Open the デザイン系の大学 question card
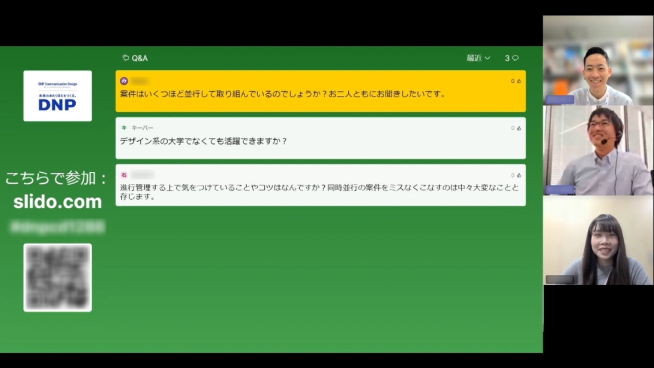This screenshot has width=654, height=368. tap(320, 138)
